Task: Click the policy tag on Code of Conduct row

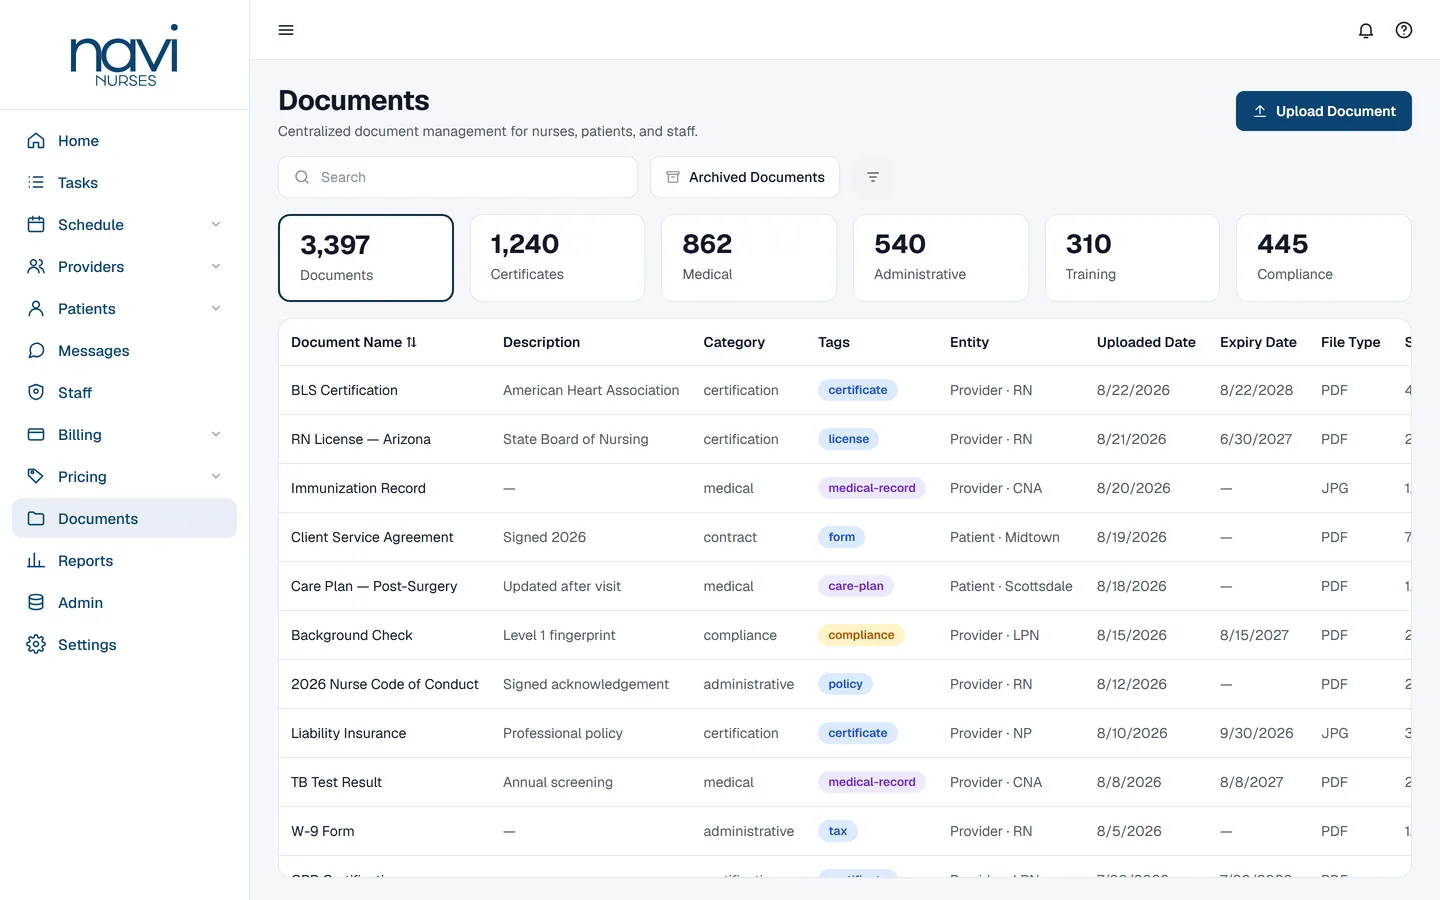Action: tap(845, 684)
